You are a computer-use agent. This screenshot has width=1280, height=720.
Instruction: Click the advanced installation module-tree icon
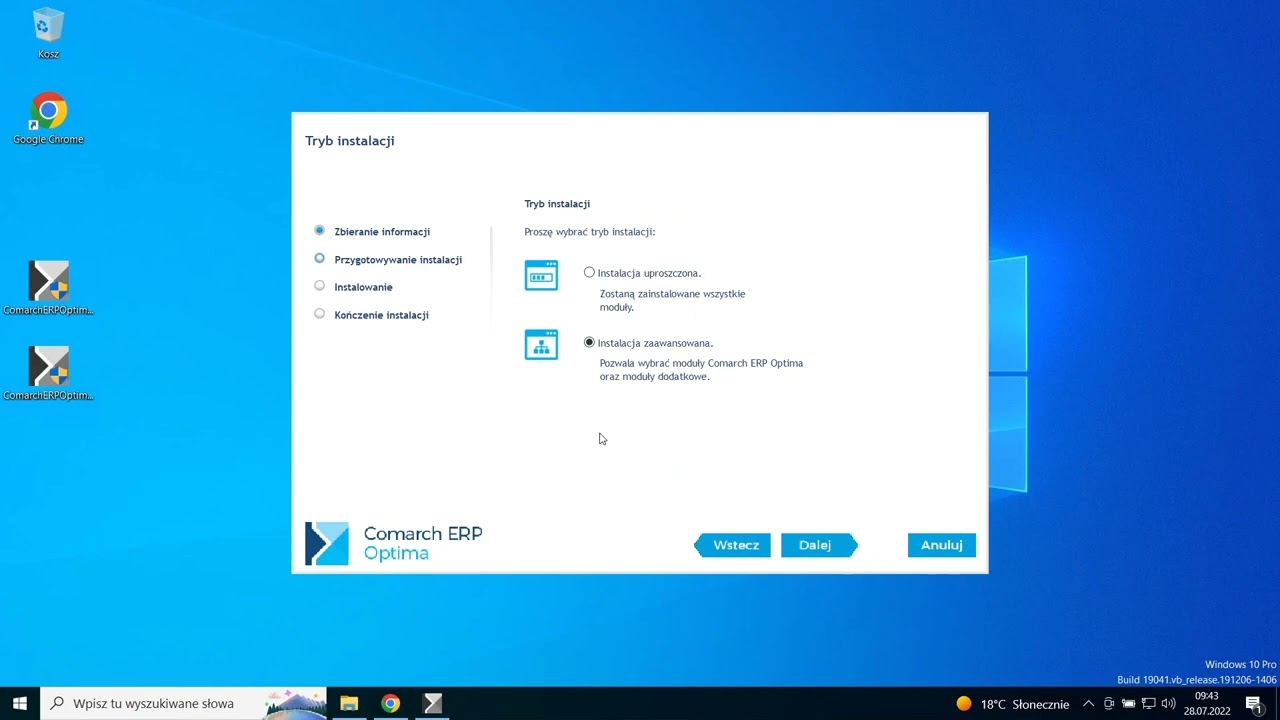[541, 344]
